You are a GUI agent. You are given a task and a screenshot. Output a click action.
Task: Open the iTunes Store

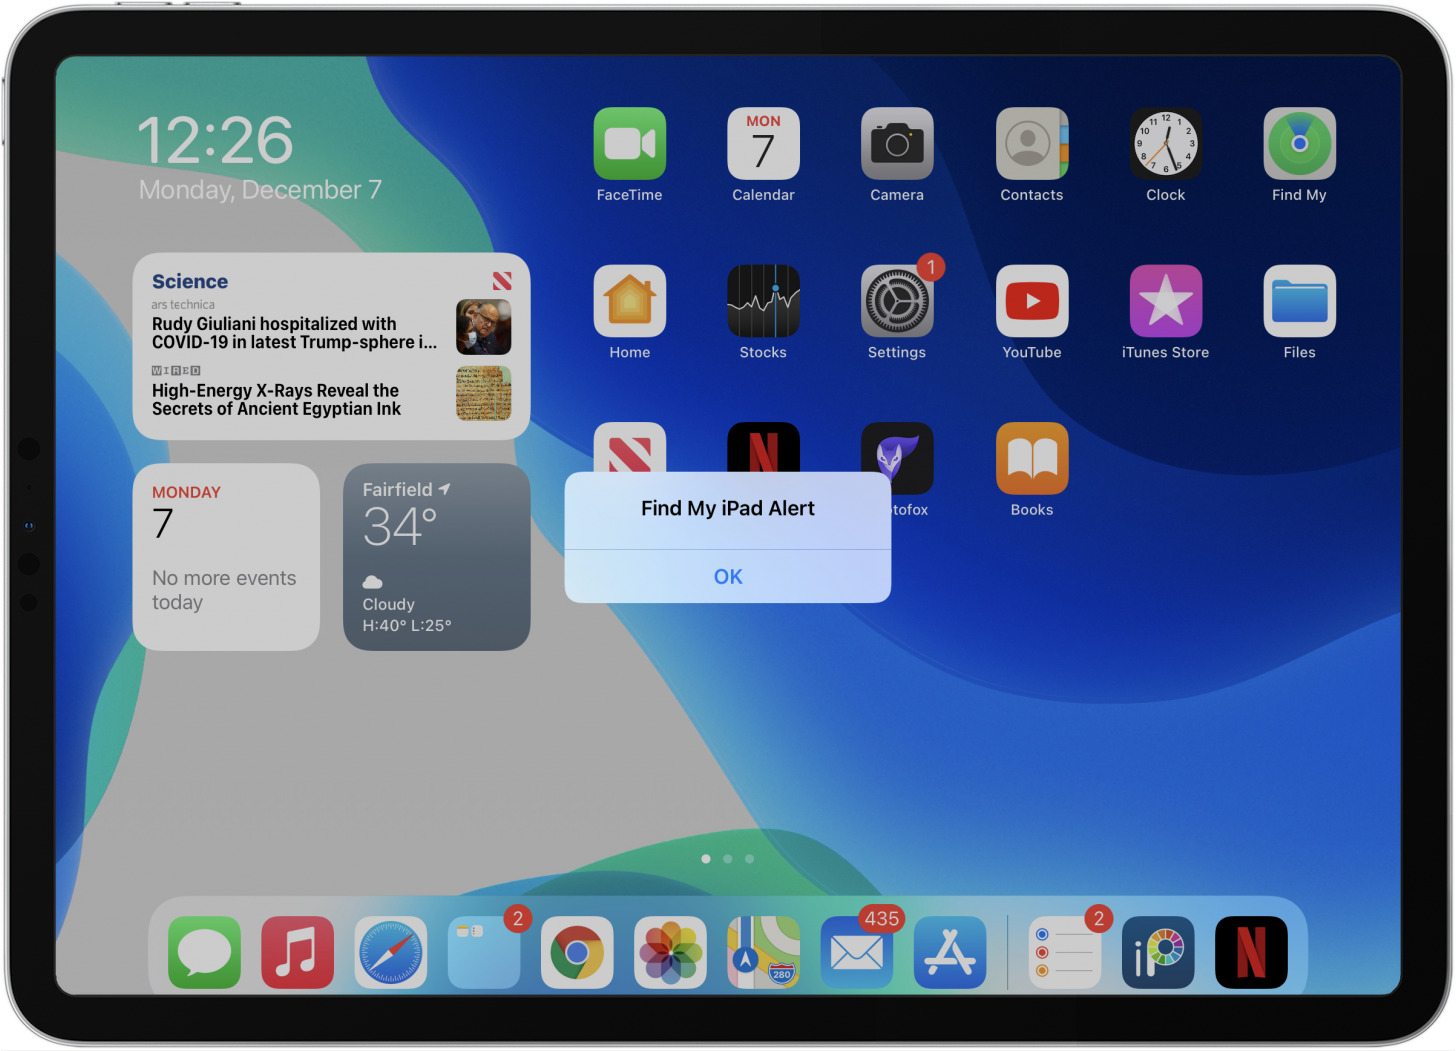[x=1165, y=301]
